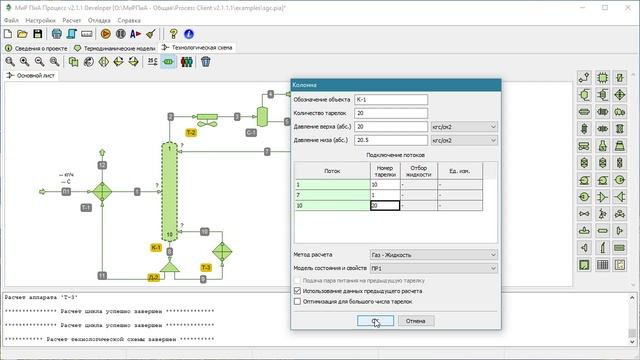Viewport: 640px width, 360px height.
Task: Click stream cell '7' in Поток column
Action: (x=332, y=195)
